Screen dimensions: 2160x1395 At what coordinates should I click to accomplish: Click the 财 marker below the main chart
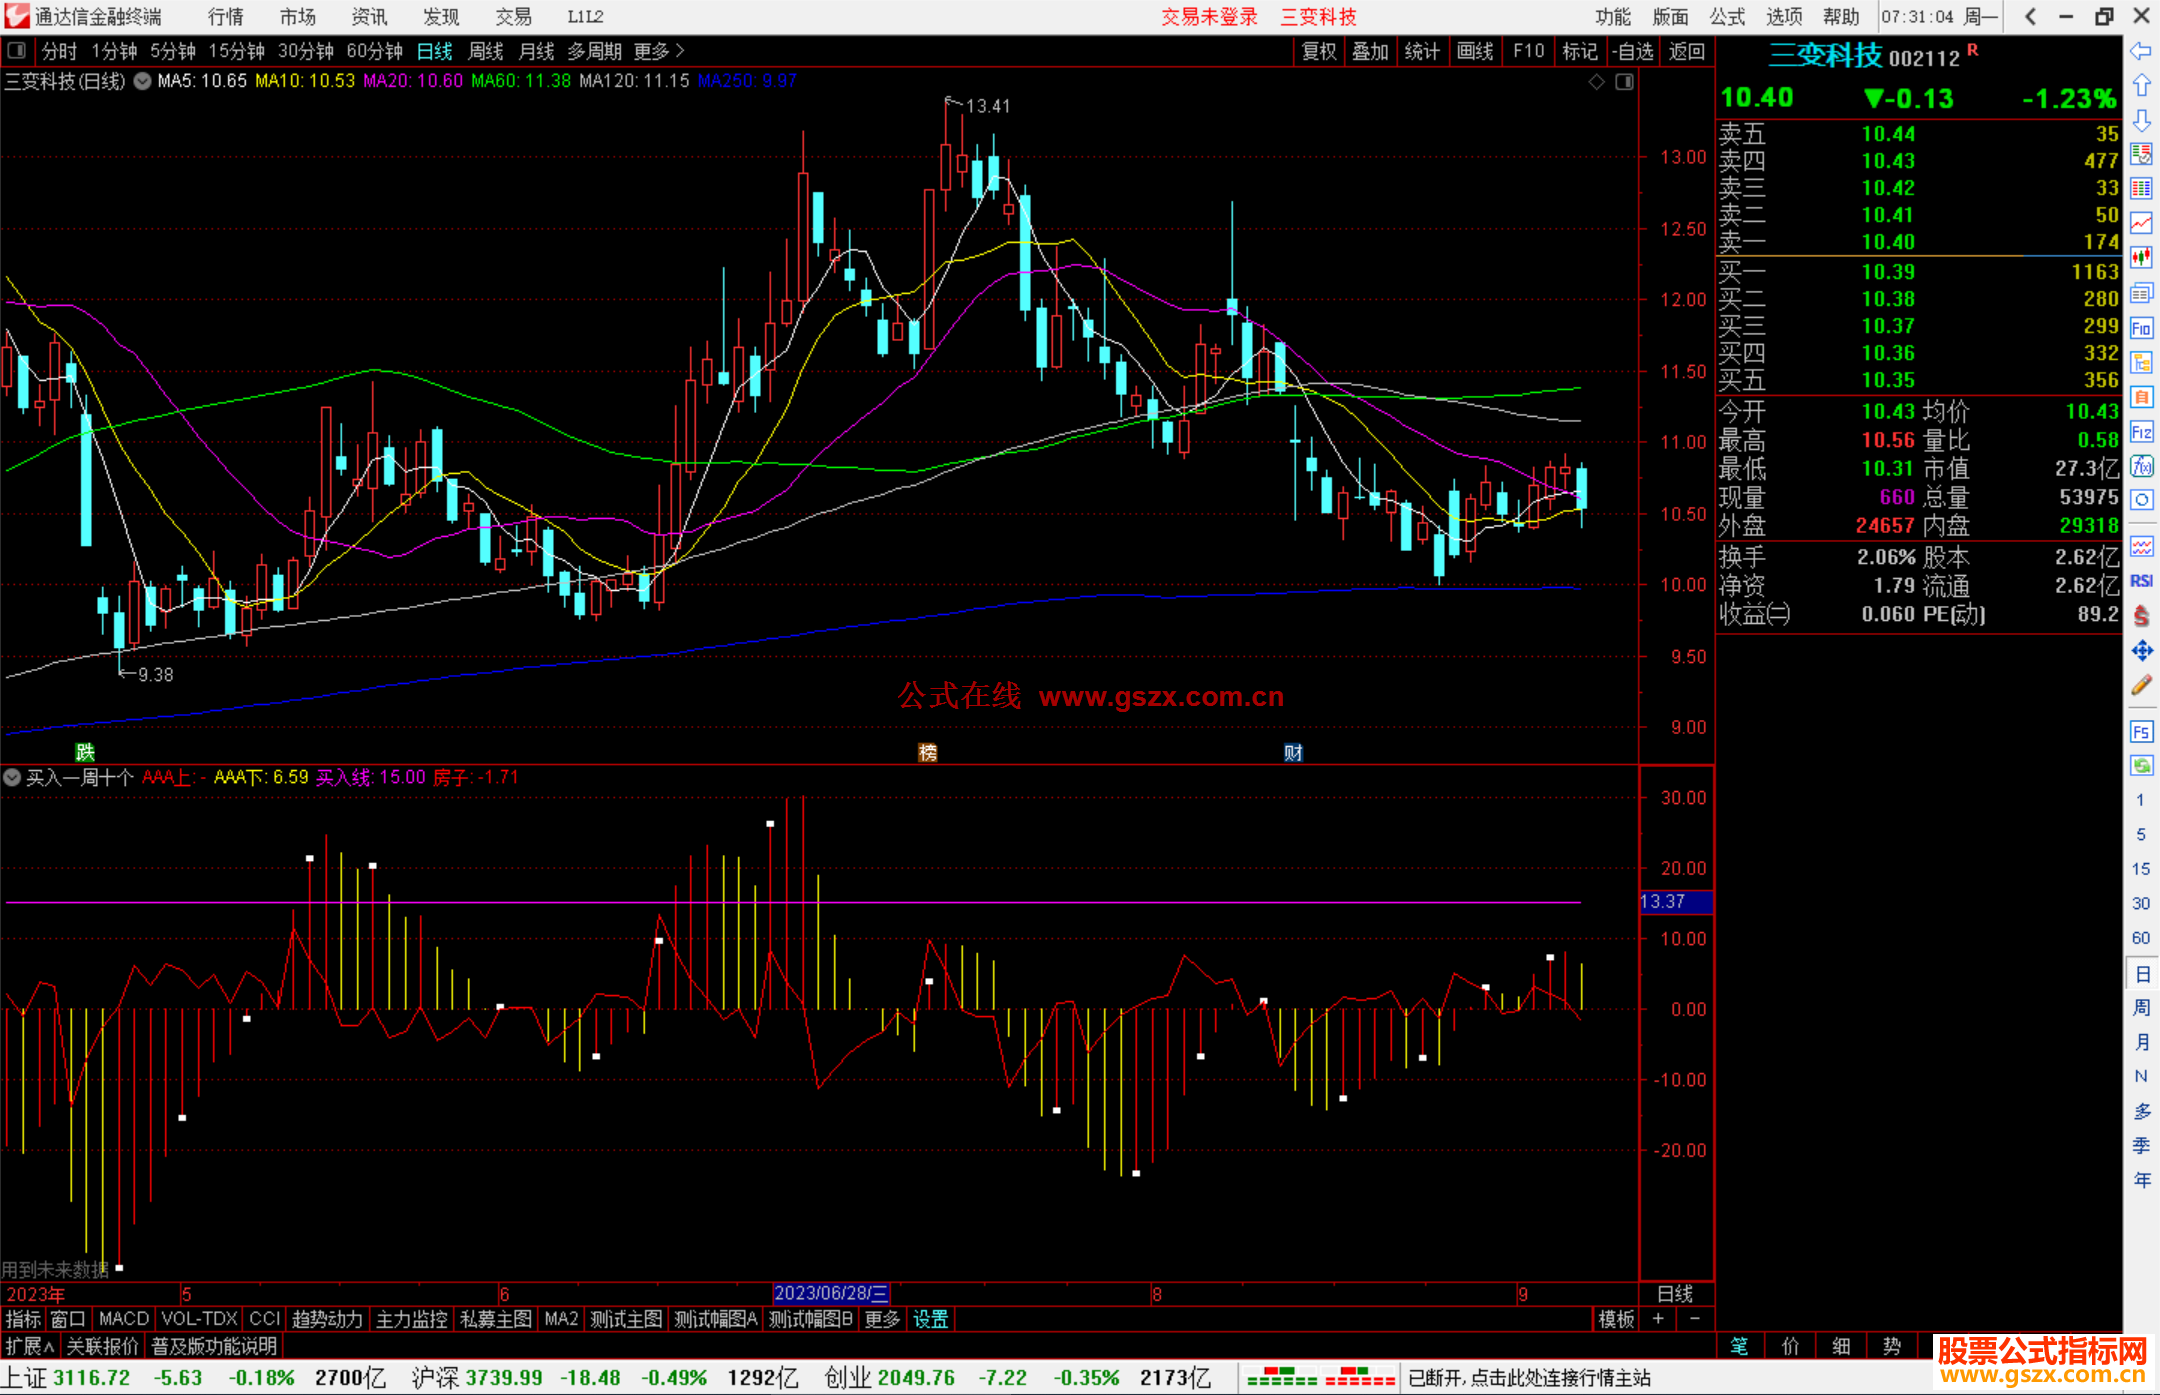point(1293,752)
